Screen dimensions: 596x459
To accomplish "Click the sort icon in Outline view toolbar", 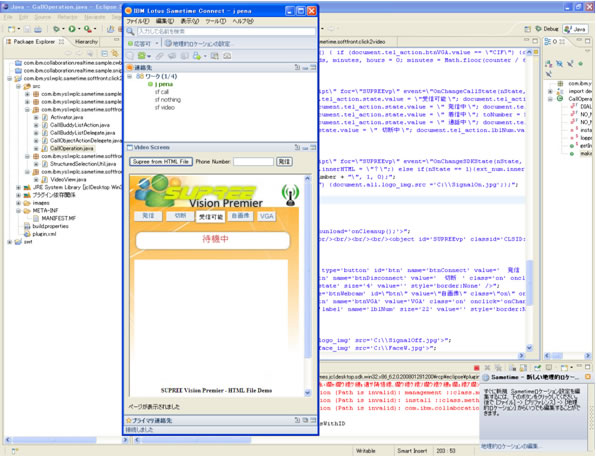I will pos(548,63).
